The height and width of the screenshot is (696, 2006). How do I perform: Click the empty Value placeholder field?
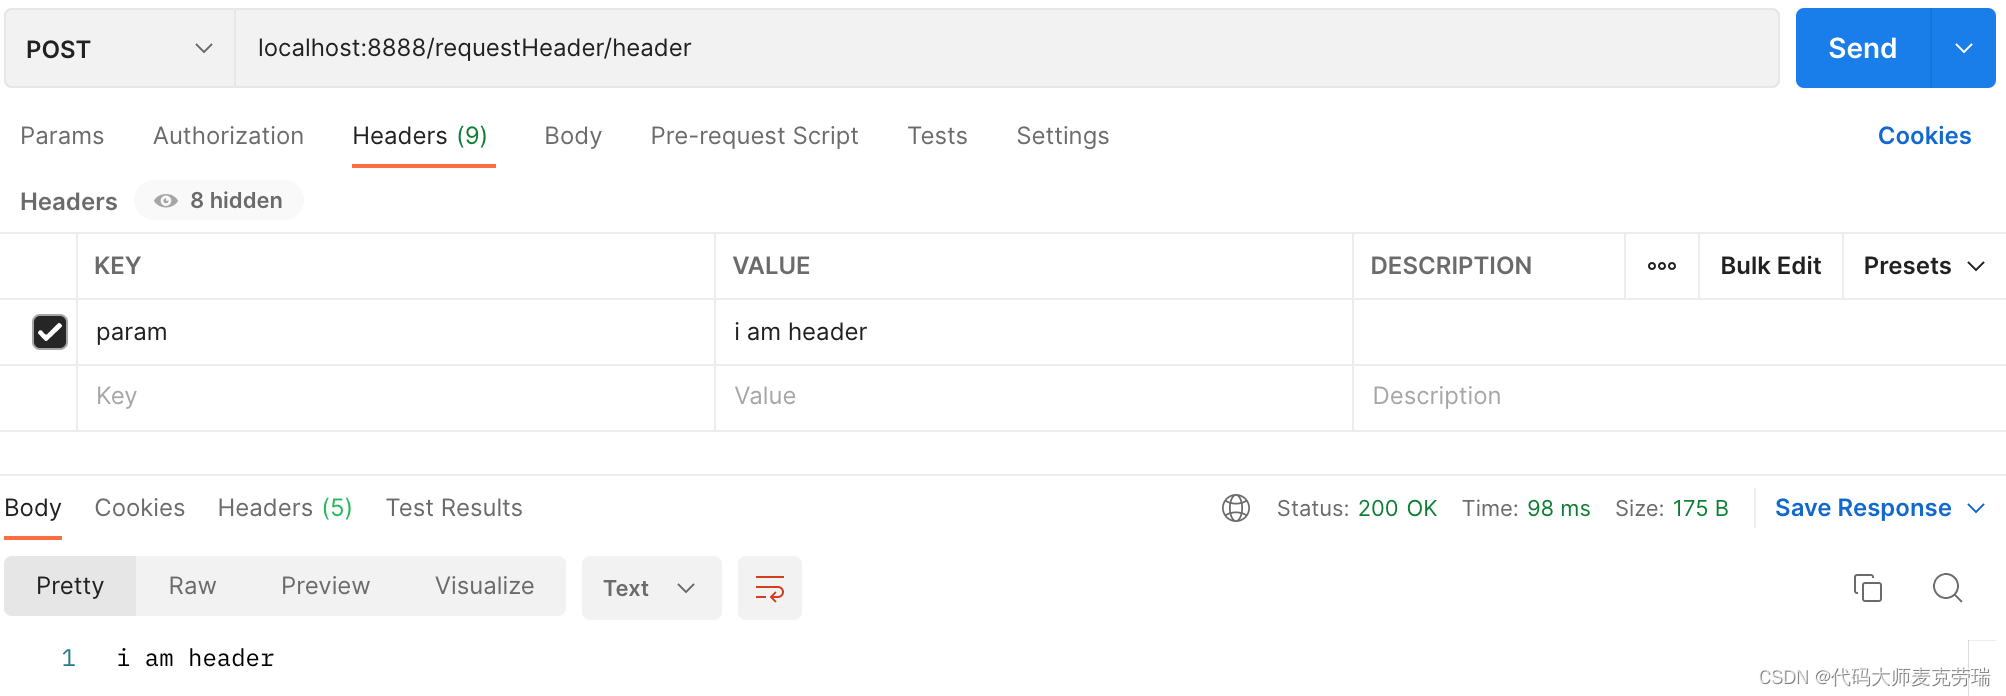click(x=1034, y=397)
